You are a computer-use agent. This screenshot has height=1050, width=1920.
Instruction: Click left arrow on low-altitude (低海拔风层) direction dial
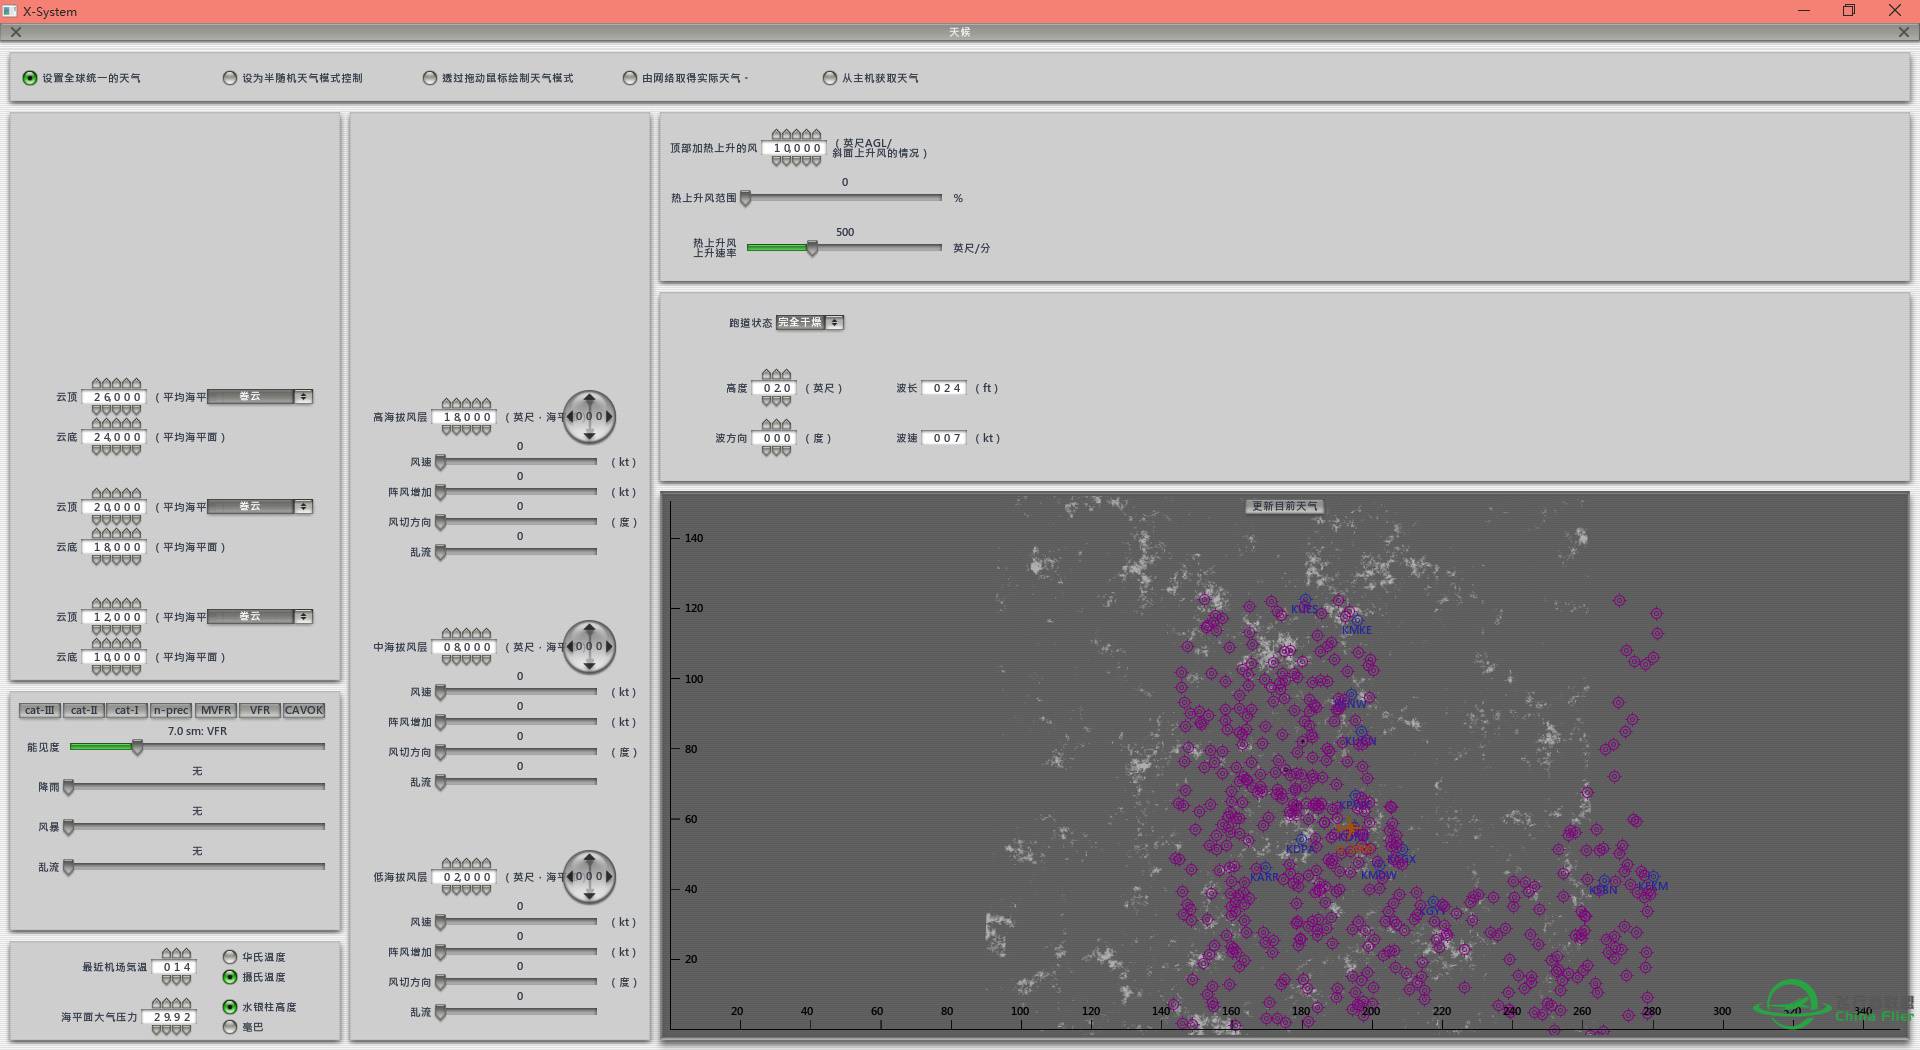pyautogui.click(x=570, y=877)
